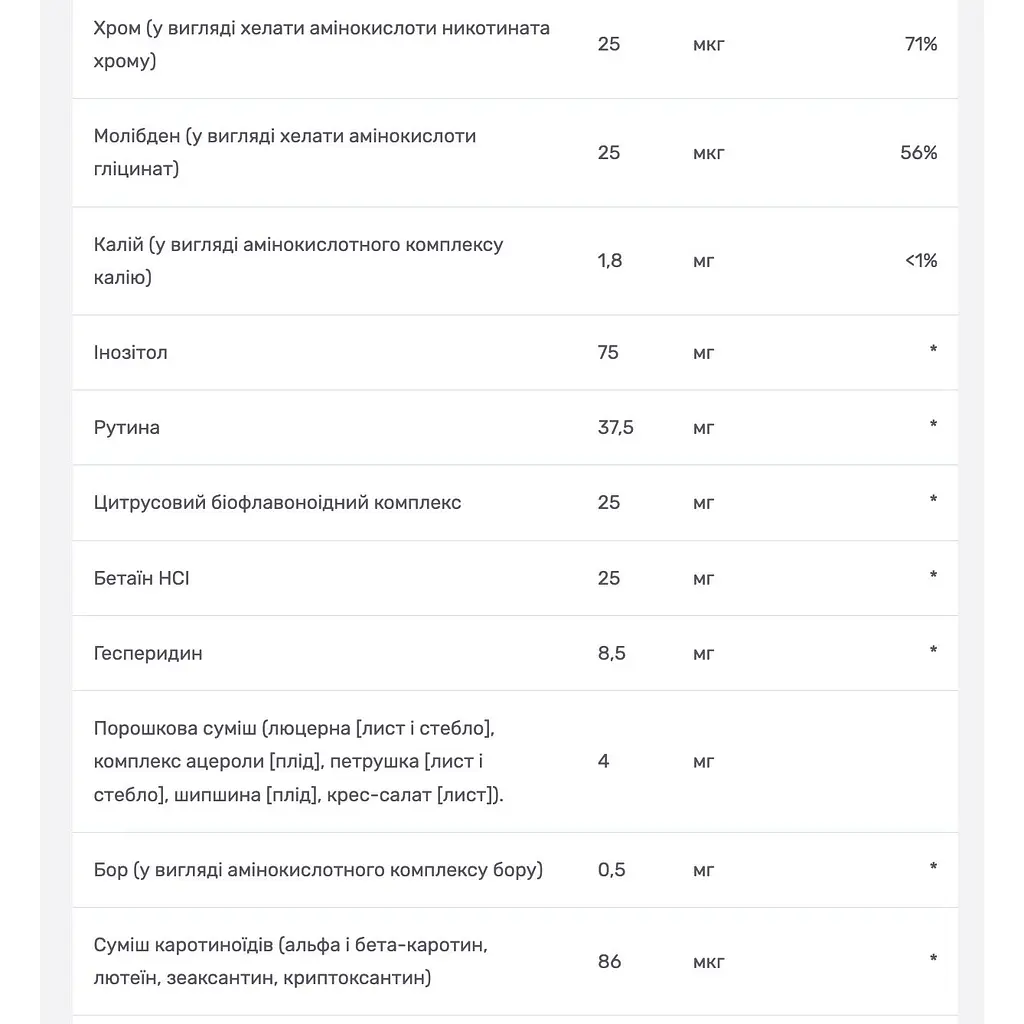Viewport: 1024px width, 1024px height.
Task: Select the <1% value for Калій
Action: click(921, 261)
